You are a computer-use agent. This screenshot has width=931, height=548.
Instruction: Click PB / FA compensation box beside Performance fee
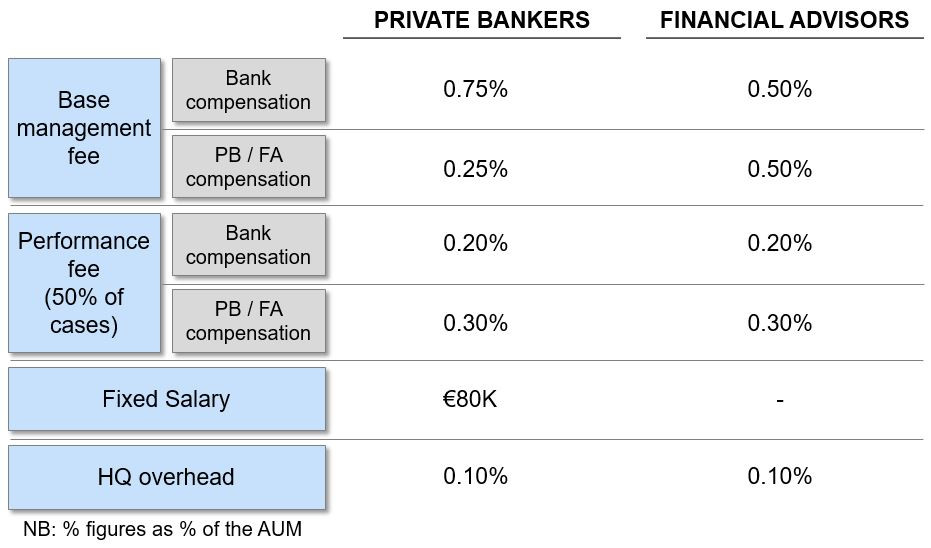[x=248, y=321]
